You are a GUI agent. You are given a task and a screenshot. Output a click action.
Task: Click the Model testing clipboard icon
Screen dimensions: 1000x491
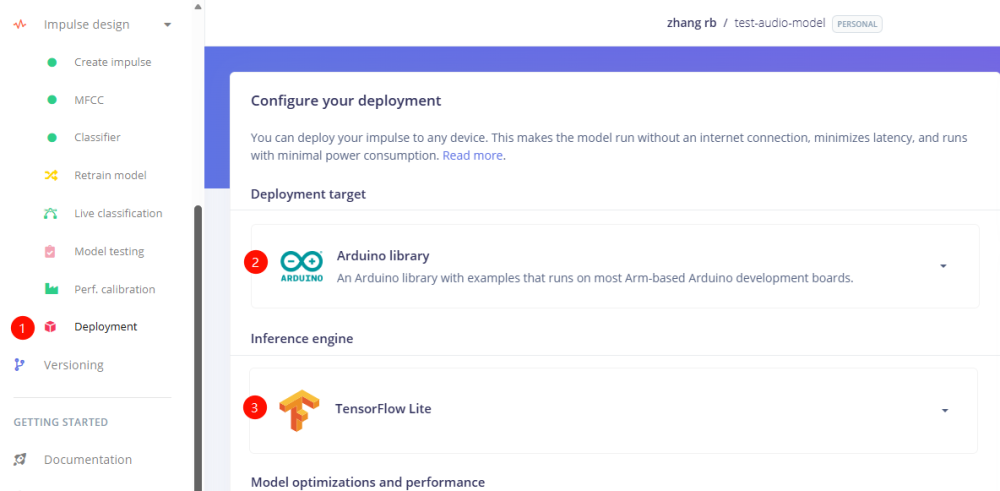pos(51,251)
